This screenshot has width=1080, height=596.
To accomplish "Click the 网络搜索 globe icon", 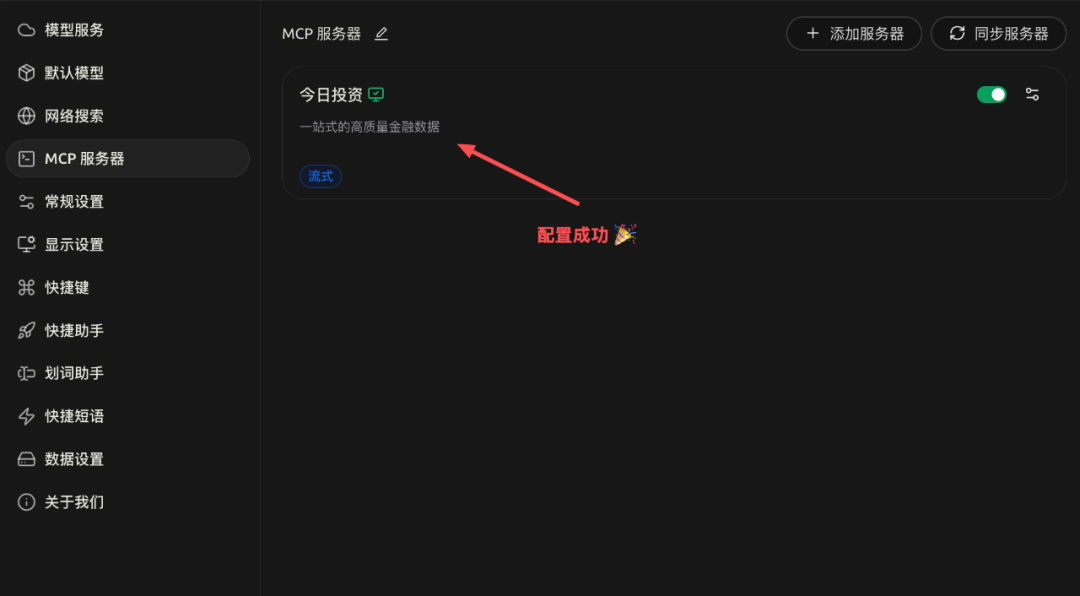I will point(26,116).
